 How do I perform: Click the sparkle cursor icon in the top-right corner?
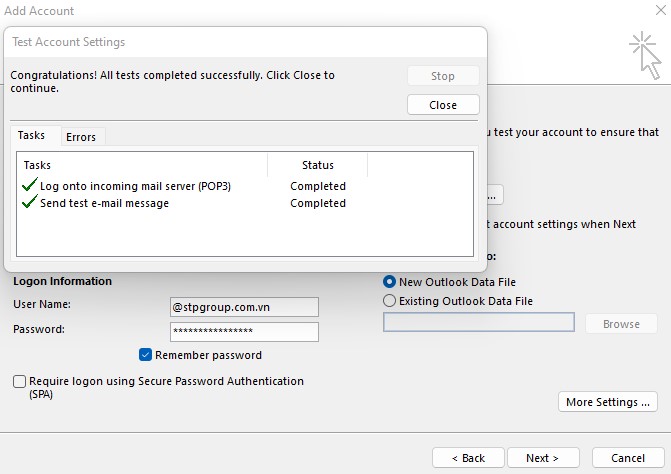[x=643, y=54]
